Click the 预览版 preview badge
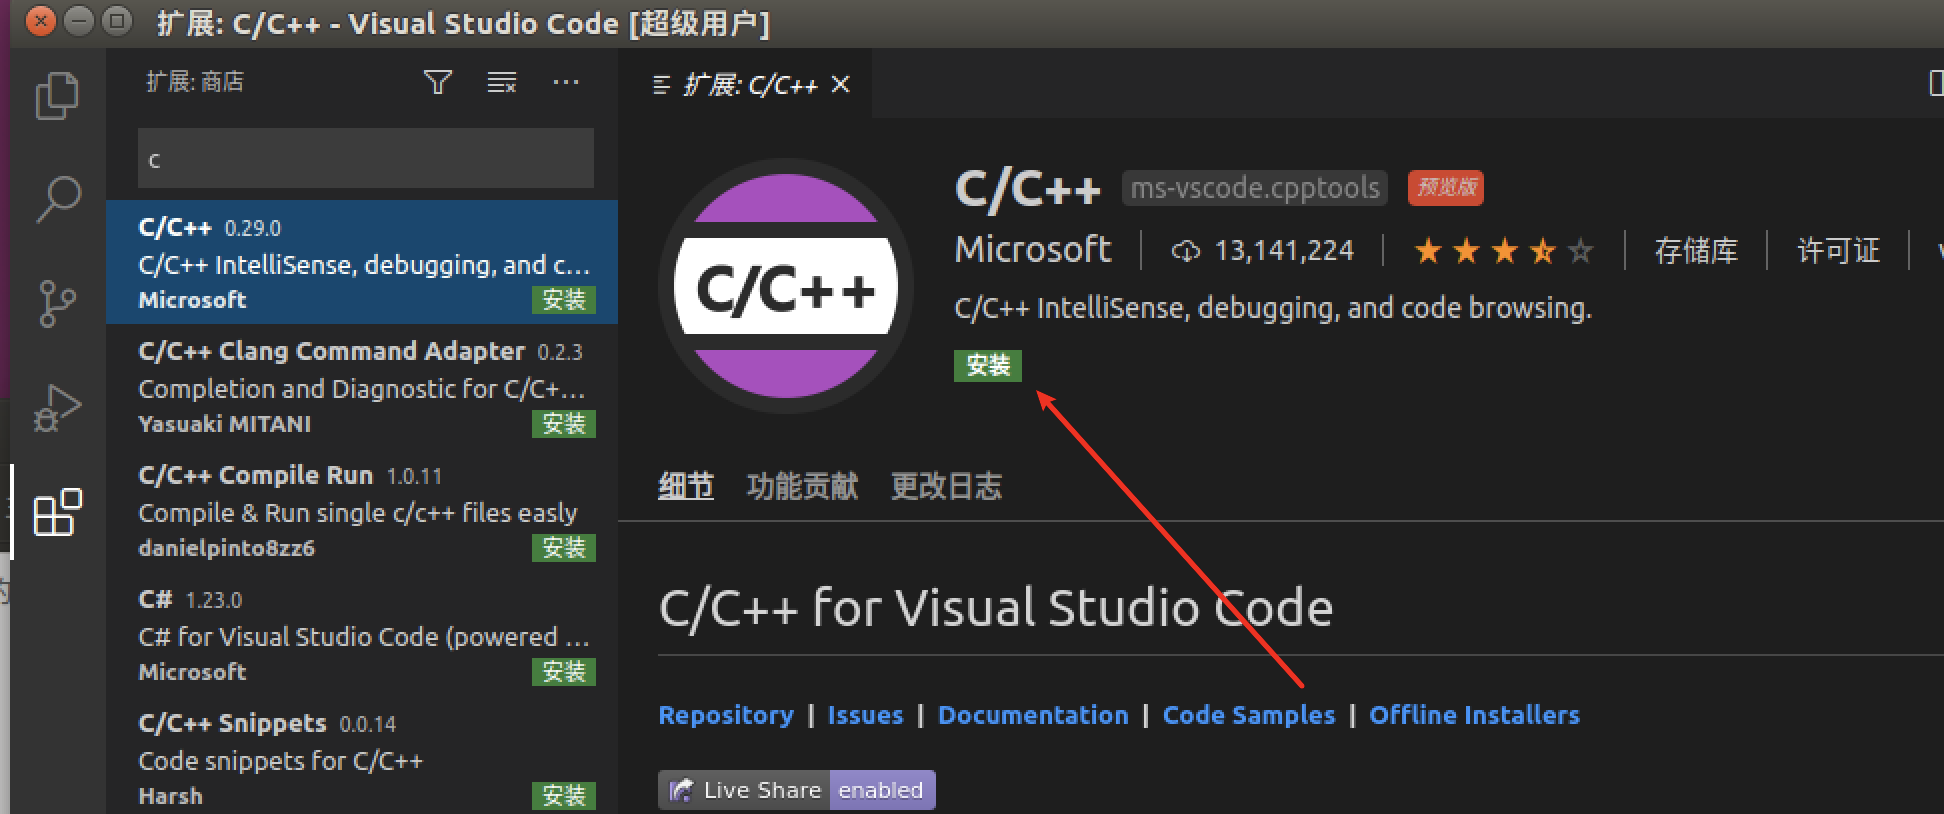This screenshot has height=814, width=1944. pyautogui.click(x=1446, y=187)
